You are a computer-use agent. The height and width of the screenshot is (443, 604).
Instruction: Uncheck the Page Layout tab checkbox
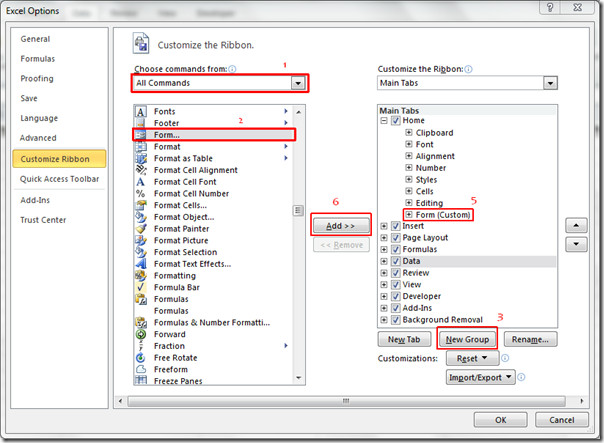396,238
